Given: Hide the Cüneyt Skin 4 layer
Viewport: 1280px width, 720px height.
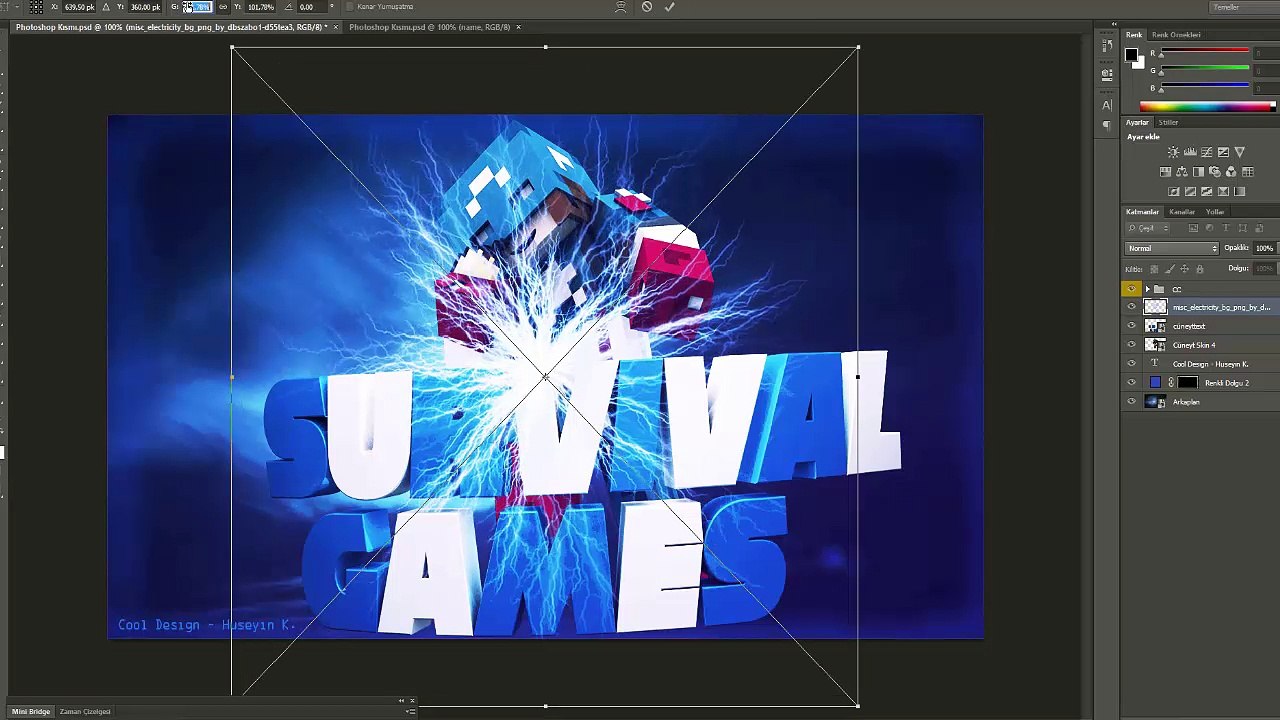Looking at the screenshot, I should click(1132, 345).
